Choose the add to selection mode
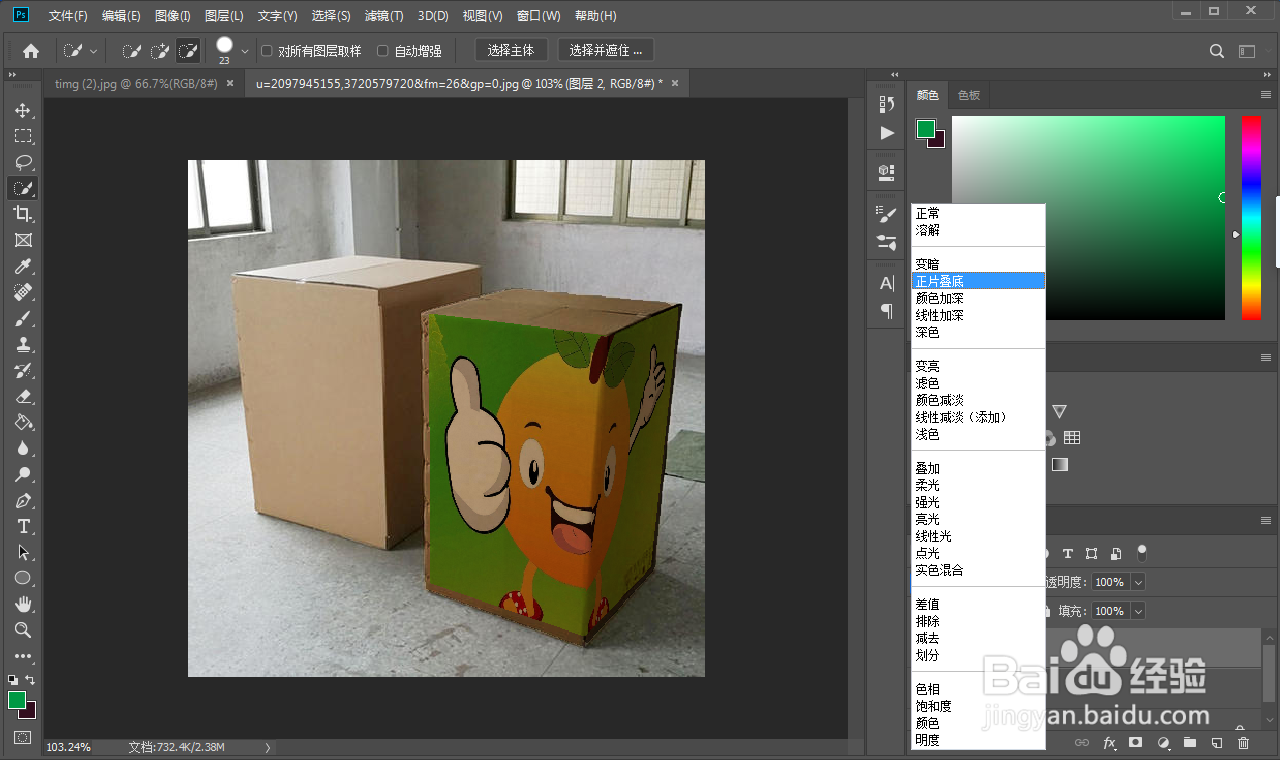 tap(159, 51)
